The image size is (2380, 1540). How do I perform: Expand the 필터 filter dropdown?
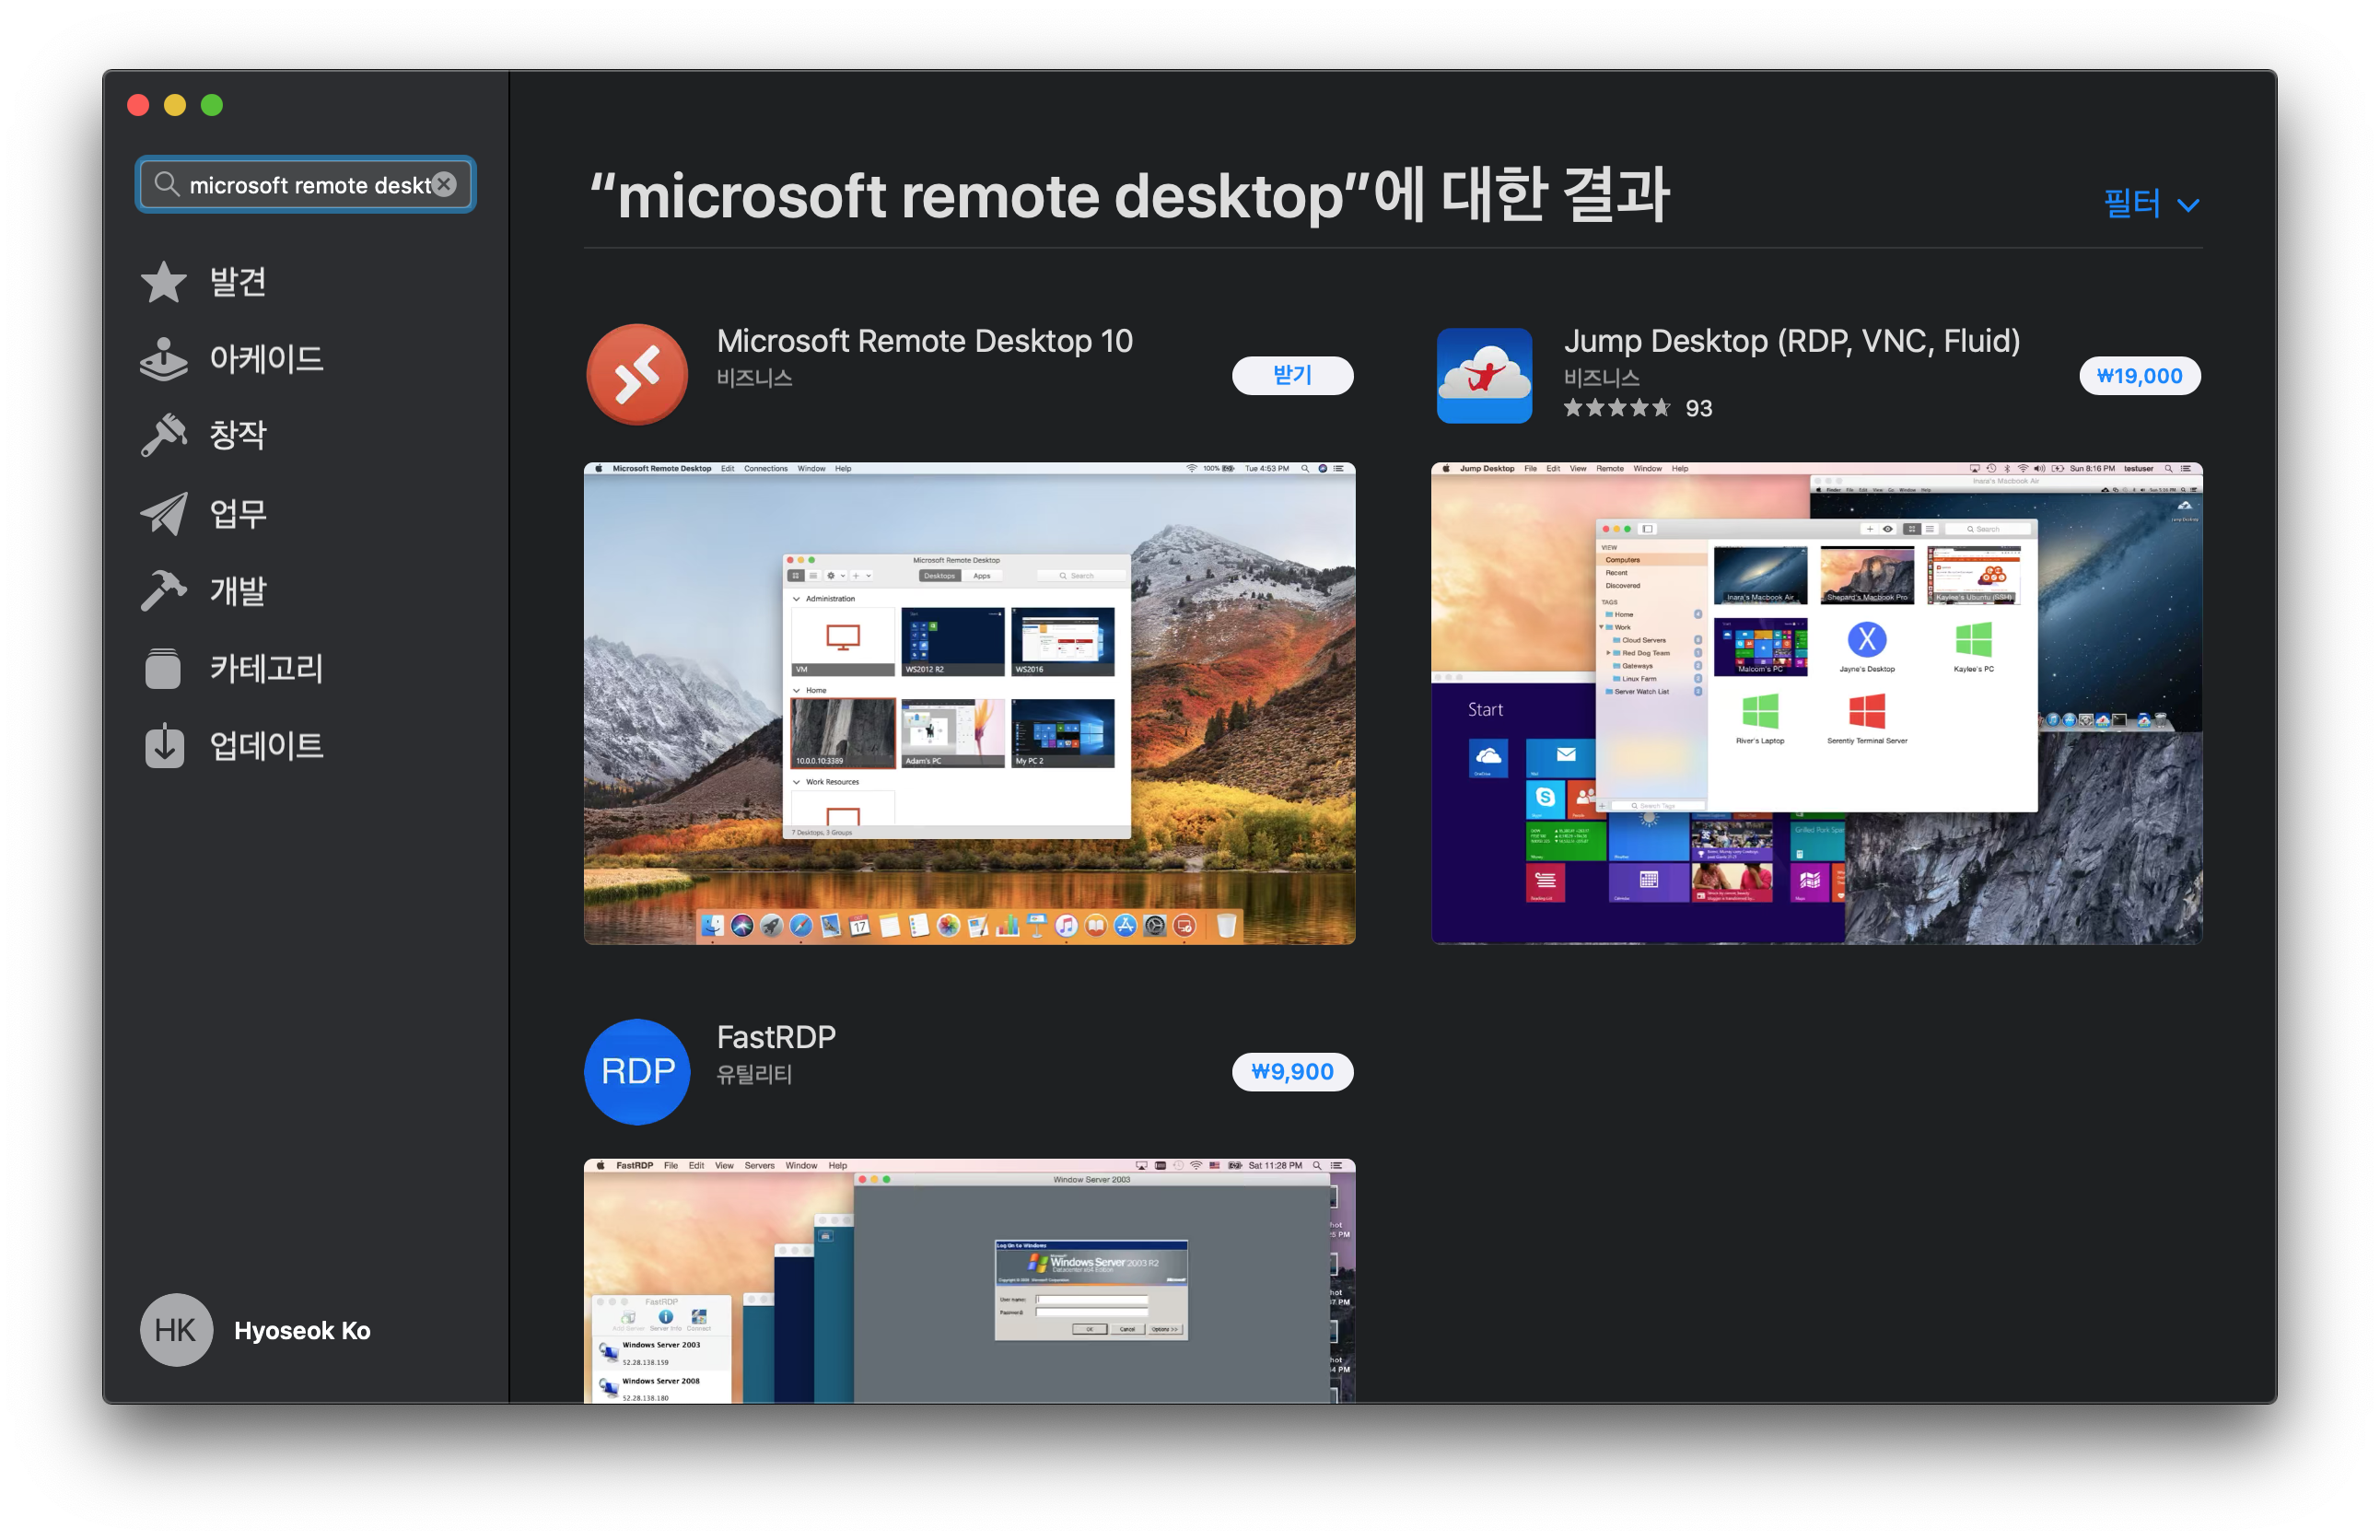2150,204
